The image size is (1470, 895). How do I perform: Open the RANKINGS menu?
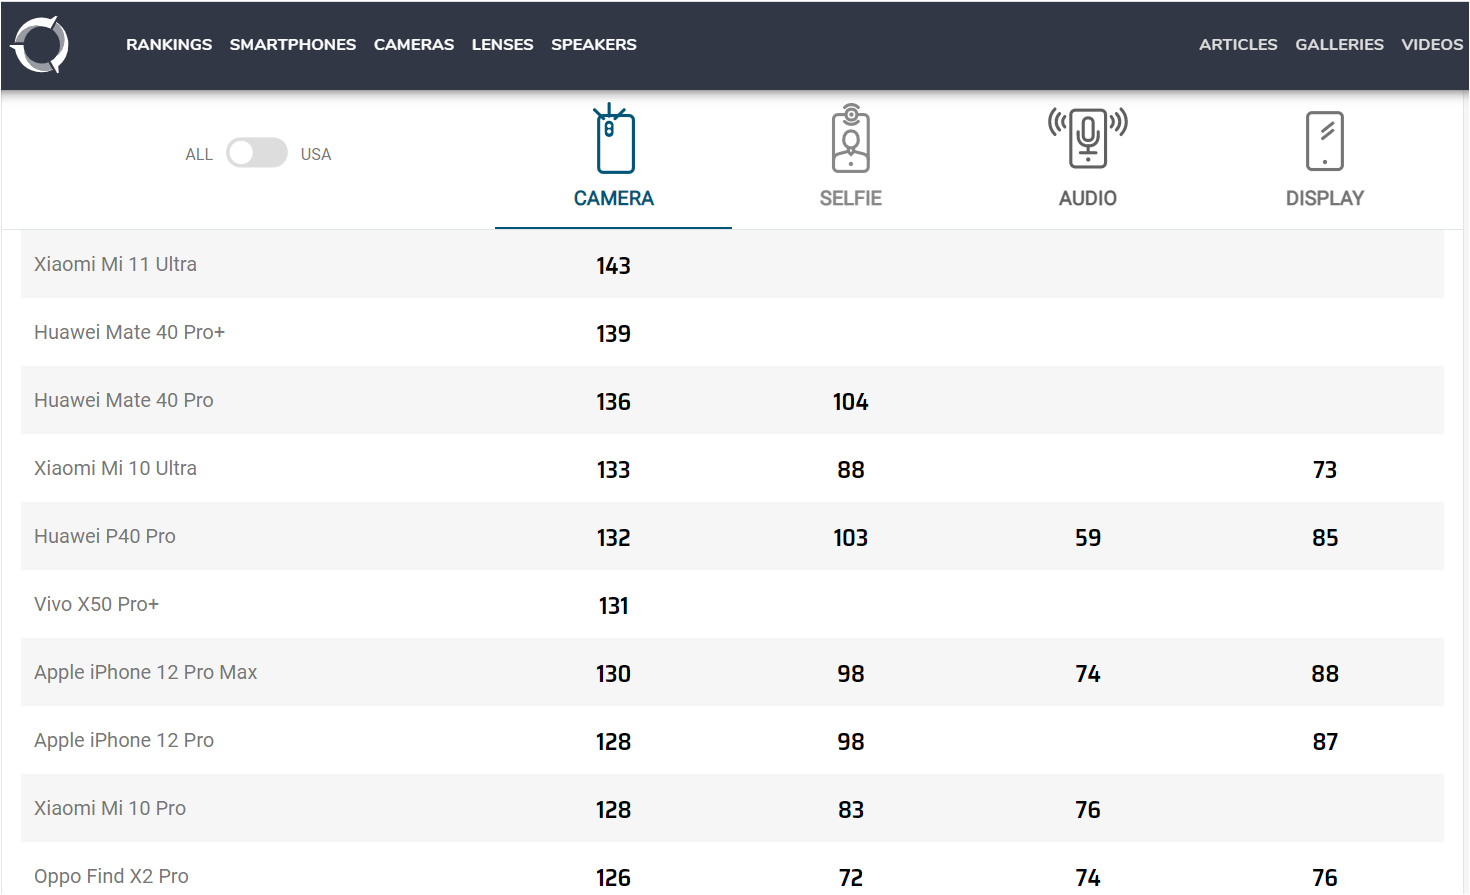[x=168, y=44]
